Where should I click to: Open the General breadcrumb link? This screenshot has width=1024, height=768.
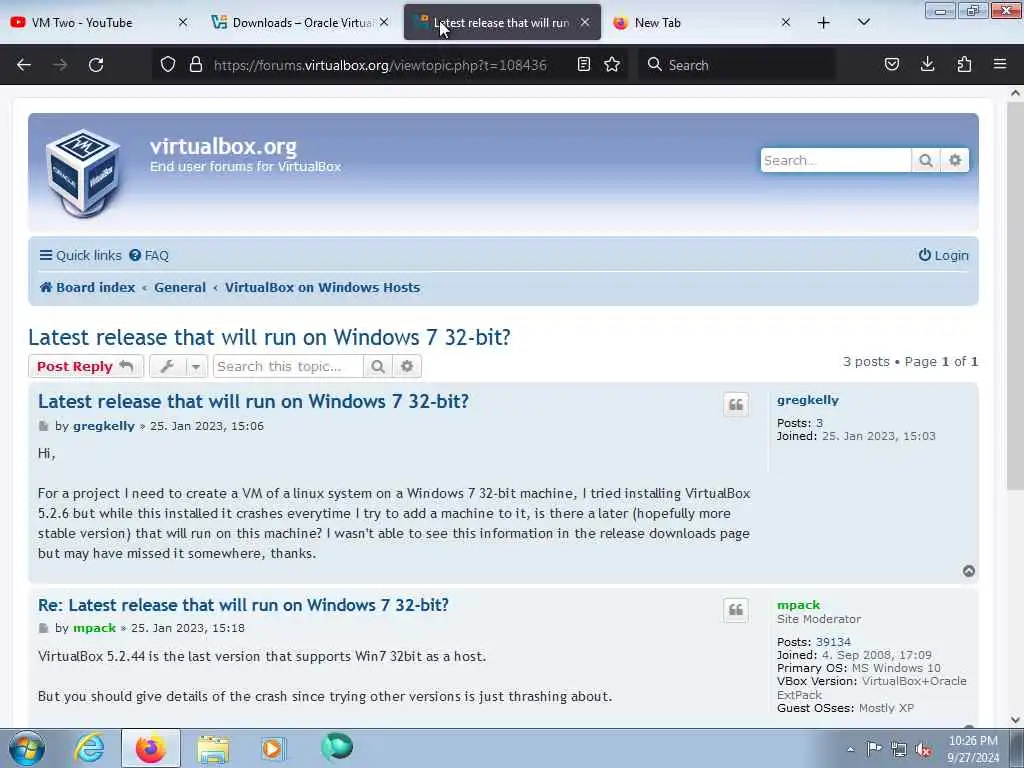[180, 287]
